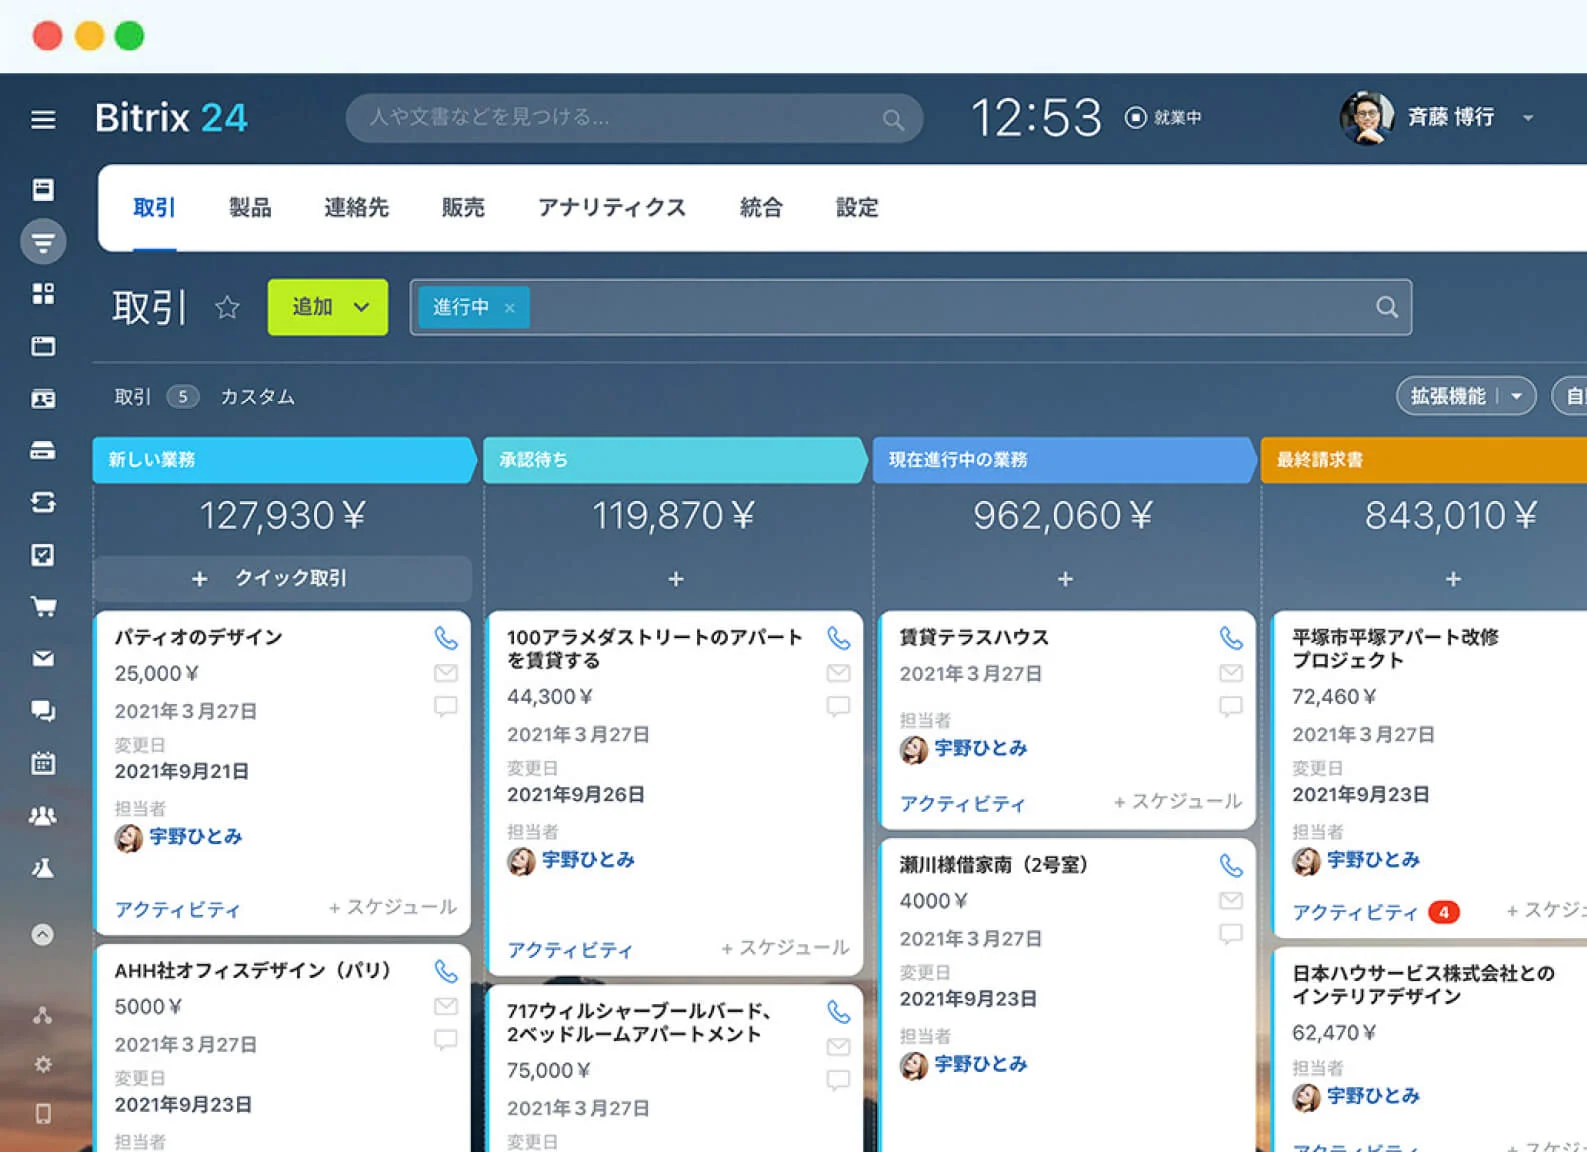The image size is (1587, 1152).
Task: Select the カスタム view
Action: [257, 397]
